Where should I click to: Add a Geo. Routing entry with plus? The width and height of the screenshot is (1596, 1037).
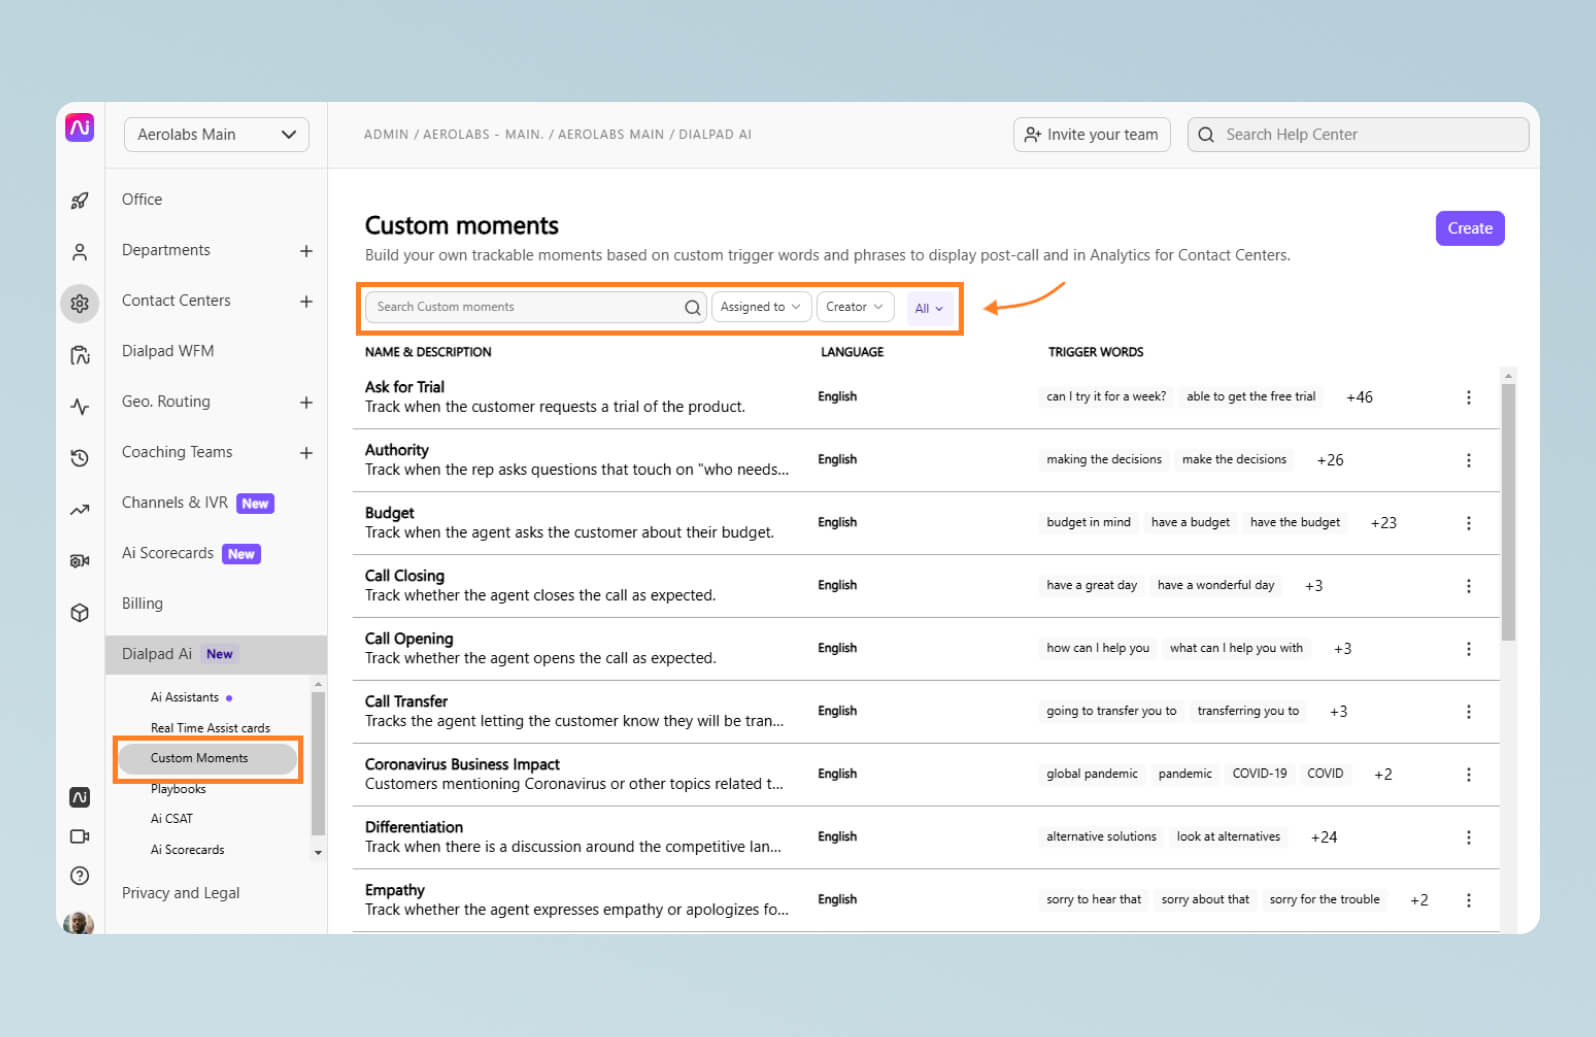[x=306, y=402]
